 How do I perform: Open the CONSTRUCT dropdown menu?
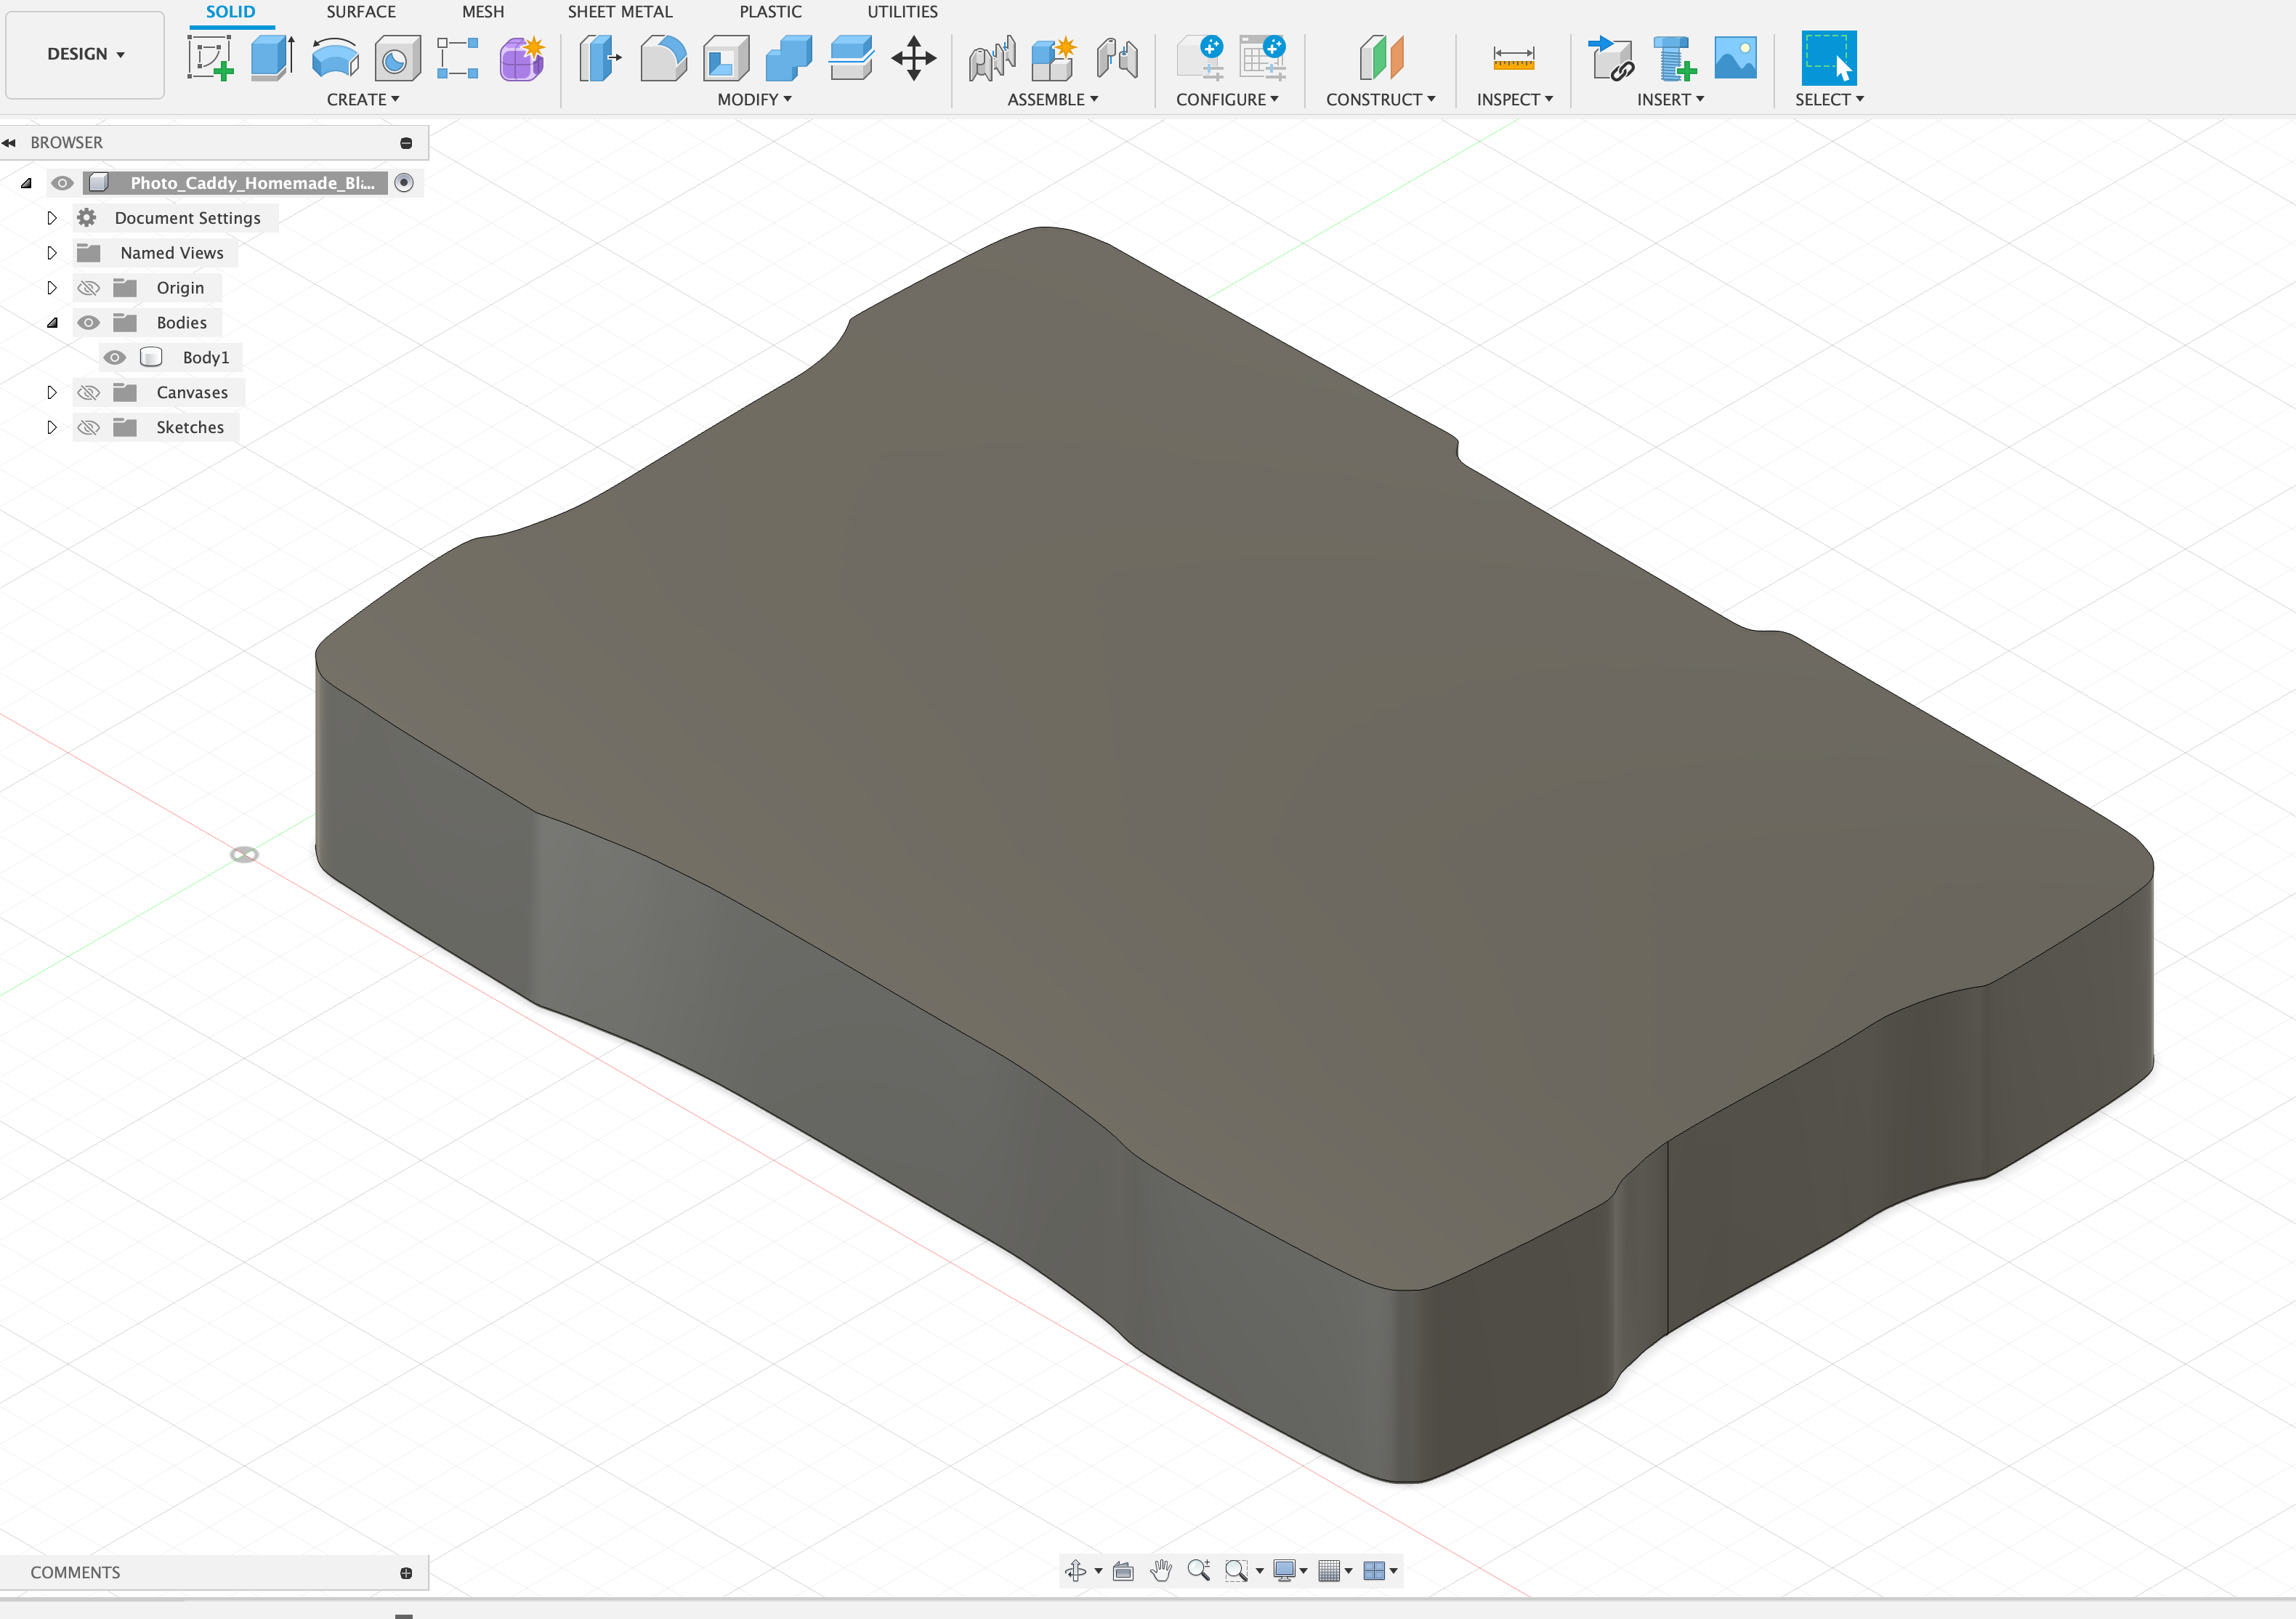[x=1381, y=100]
